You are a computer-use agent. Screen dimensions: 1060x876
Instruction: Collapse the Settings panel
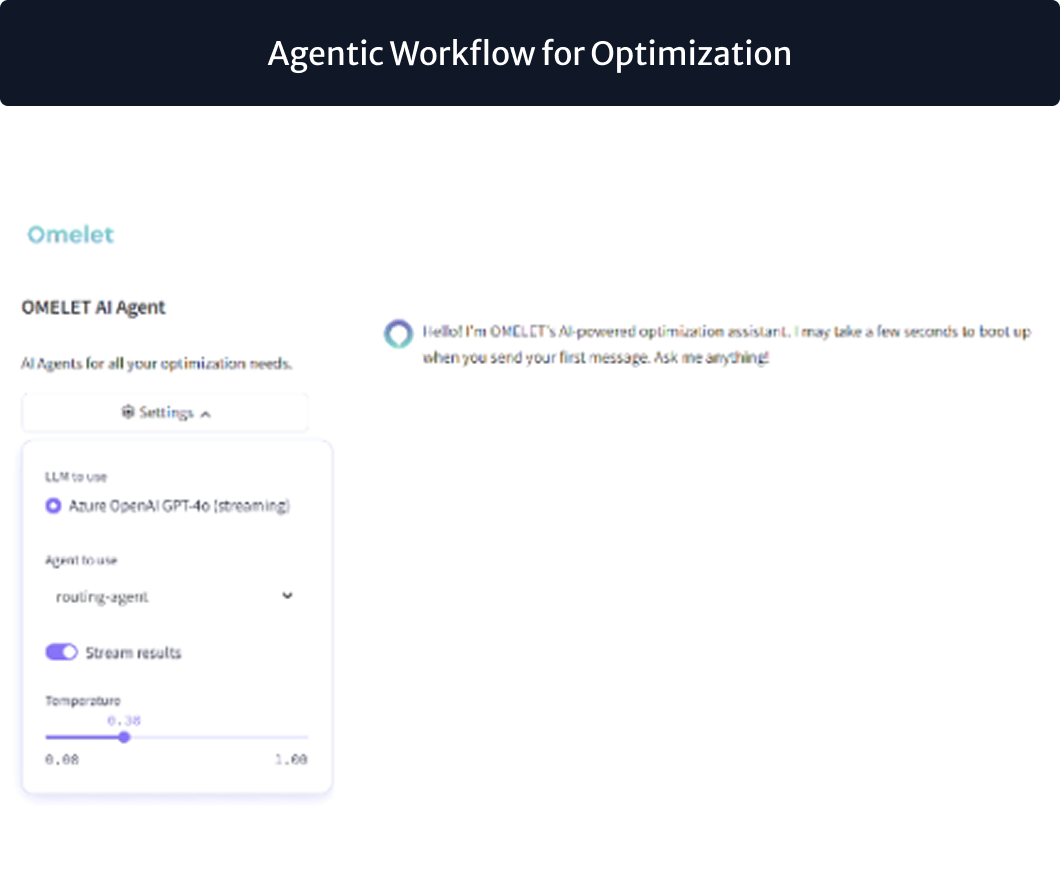[164, 412]
